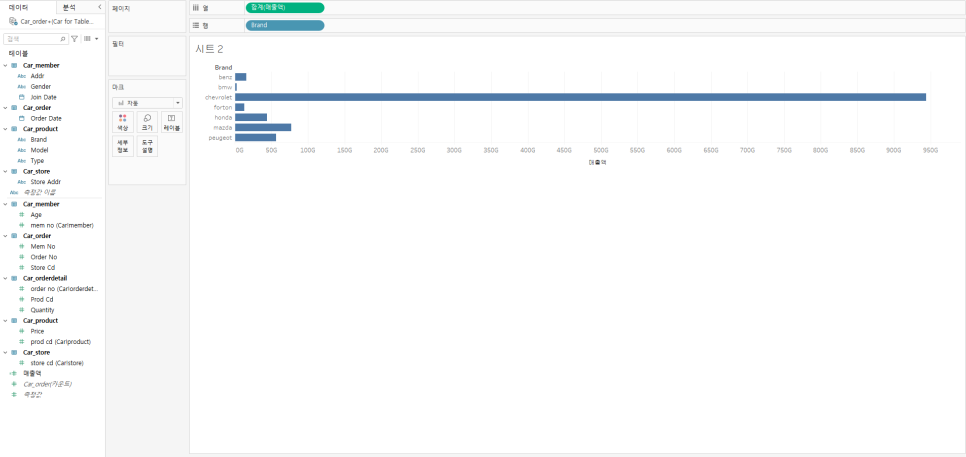This screenshot has height=457, width=966.
Task: Click the number icon beside Car_order(카운트)
Action: coord(14,384)
